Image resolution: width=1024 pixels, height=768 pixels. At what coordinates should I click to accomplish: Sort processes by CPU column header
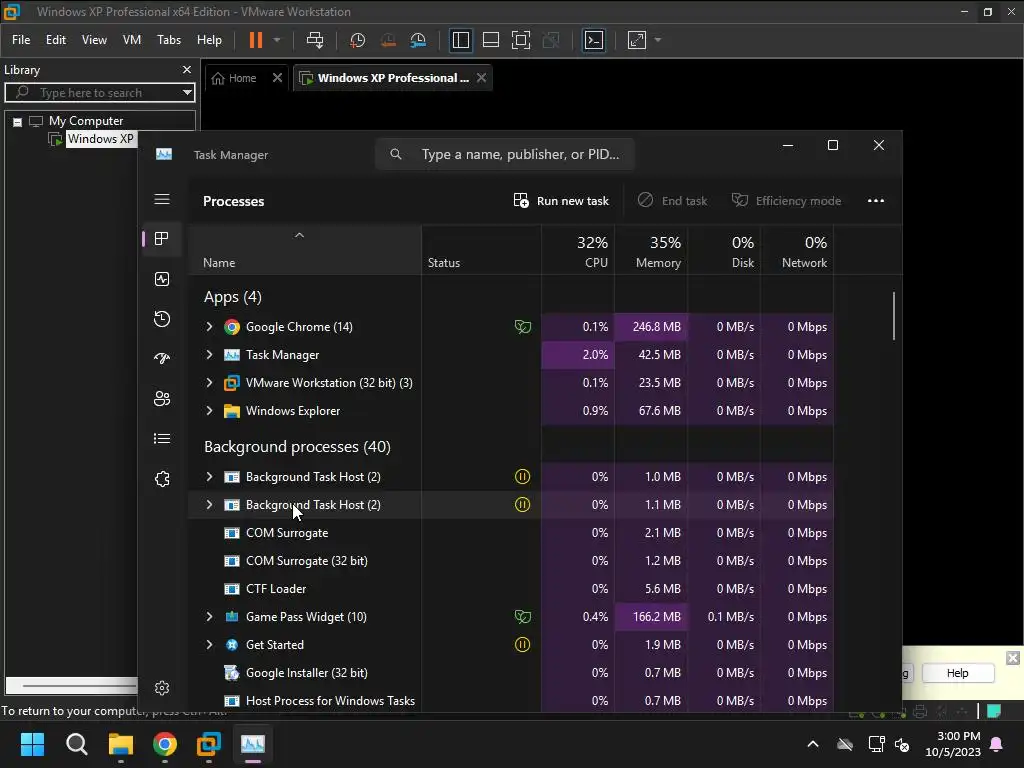click(578, 251)
